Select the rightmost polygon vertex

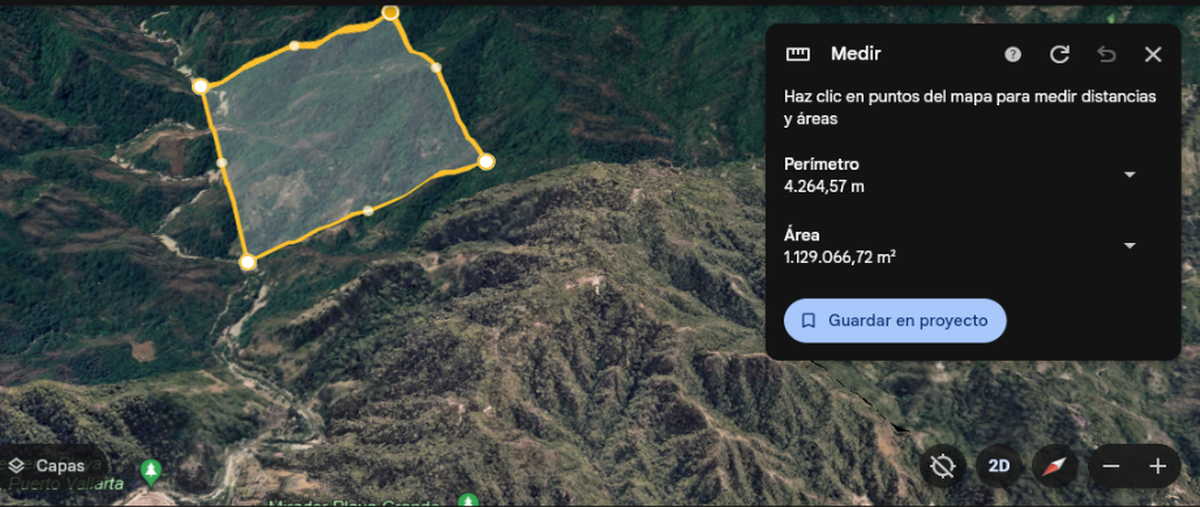click(x=486, y=161)
